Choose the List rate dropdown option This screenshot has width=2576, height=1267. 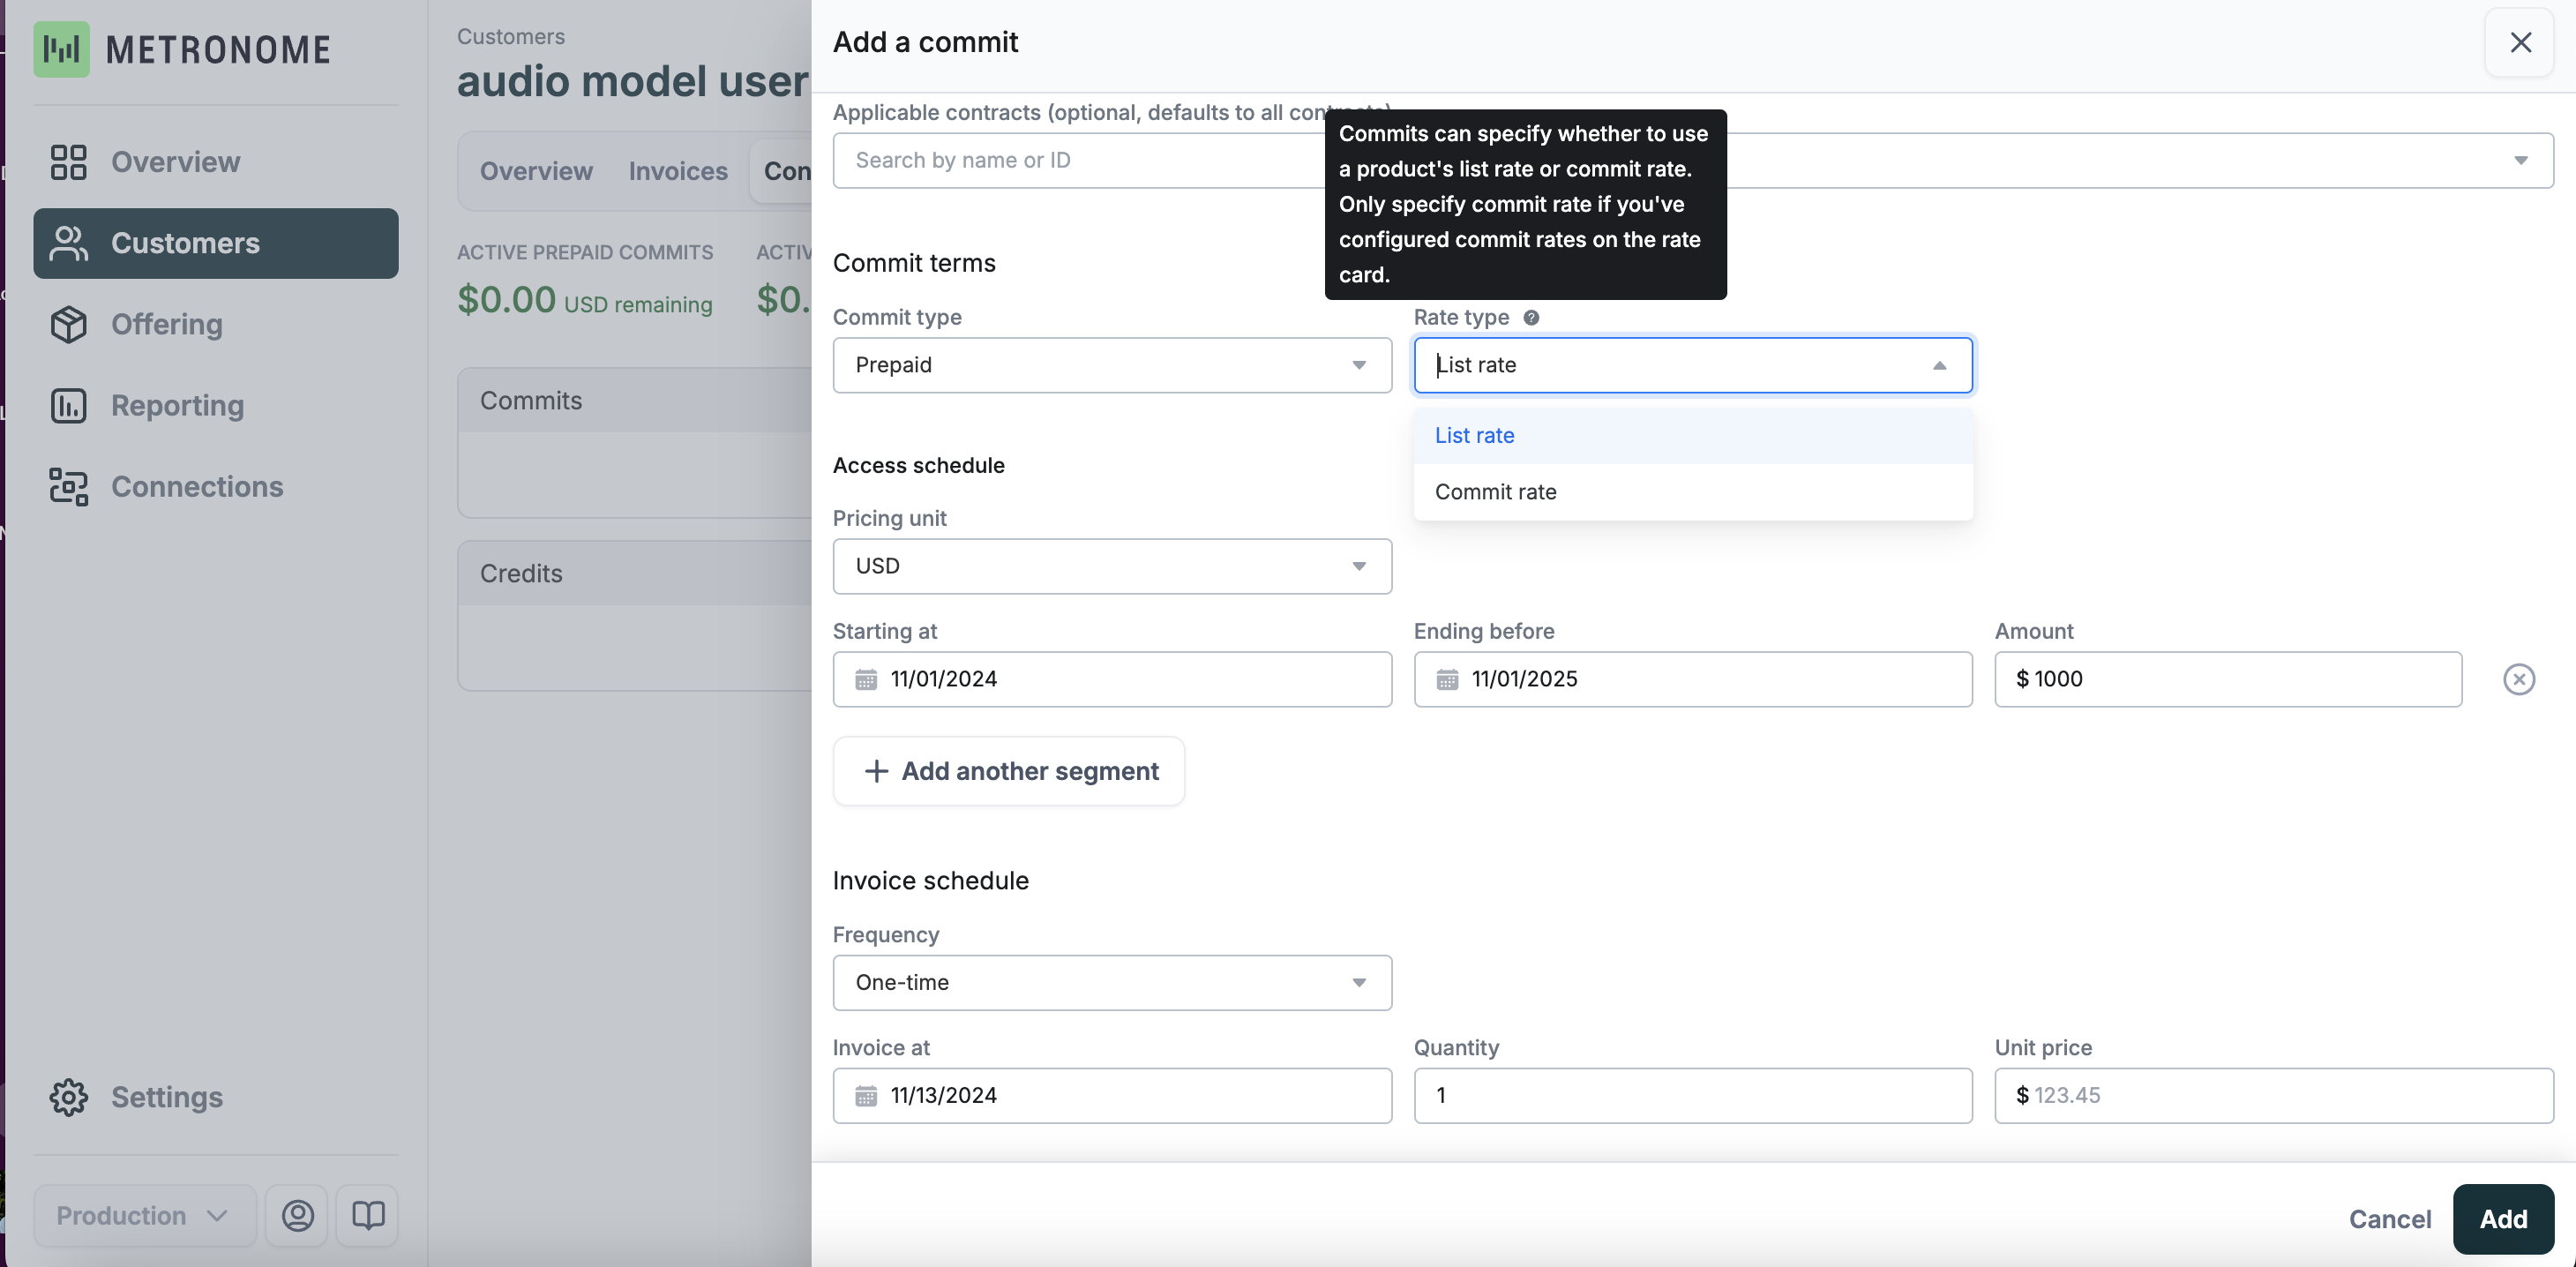1474,436
